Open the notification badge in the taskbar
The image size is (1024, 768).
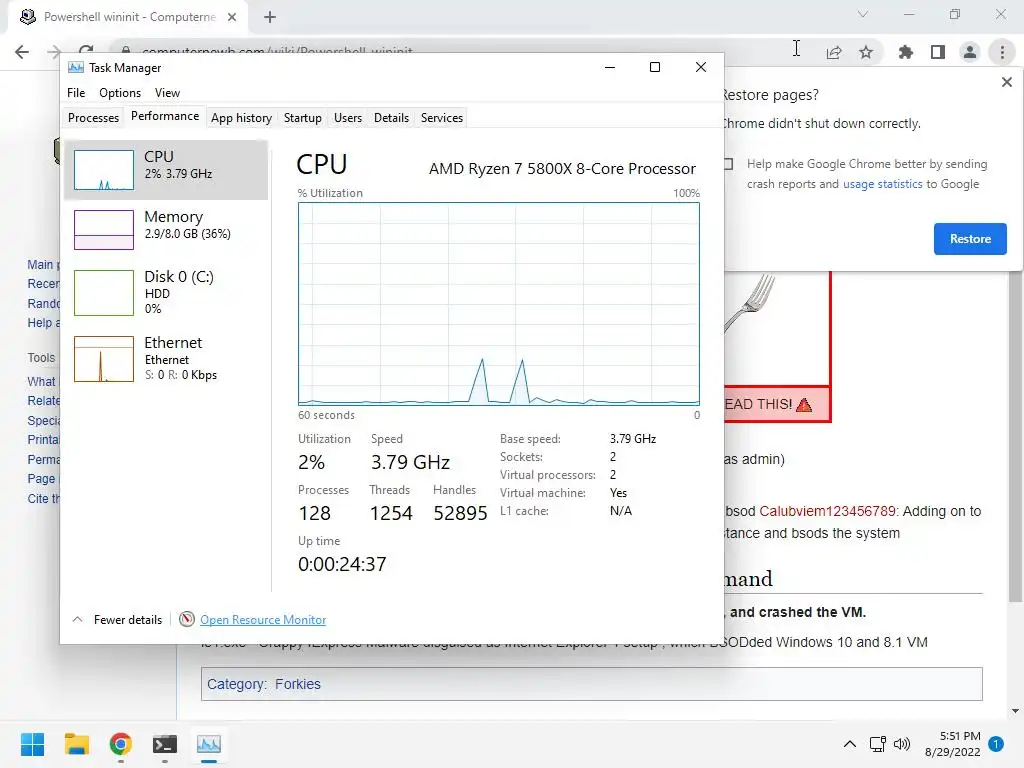pos(996,744)
